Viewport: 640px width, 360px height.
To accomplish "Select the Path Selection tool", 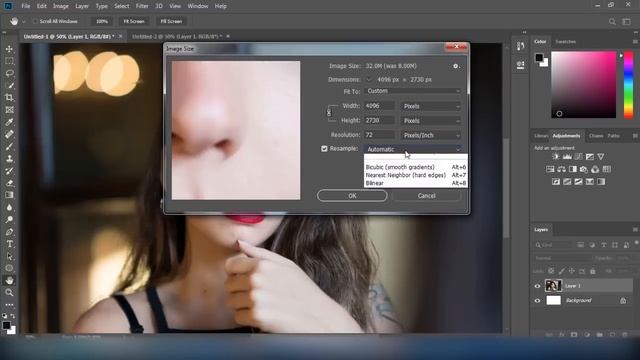I will (9, 256).
